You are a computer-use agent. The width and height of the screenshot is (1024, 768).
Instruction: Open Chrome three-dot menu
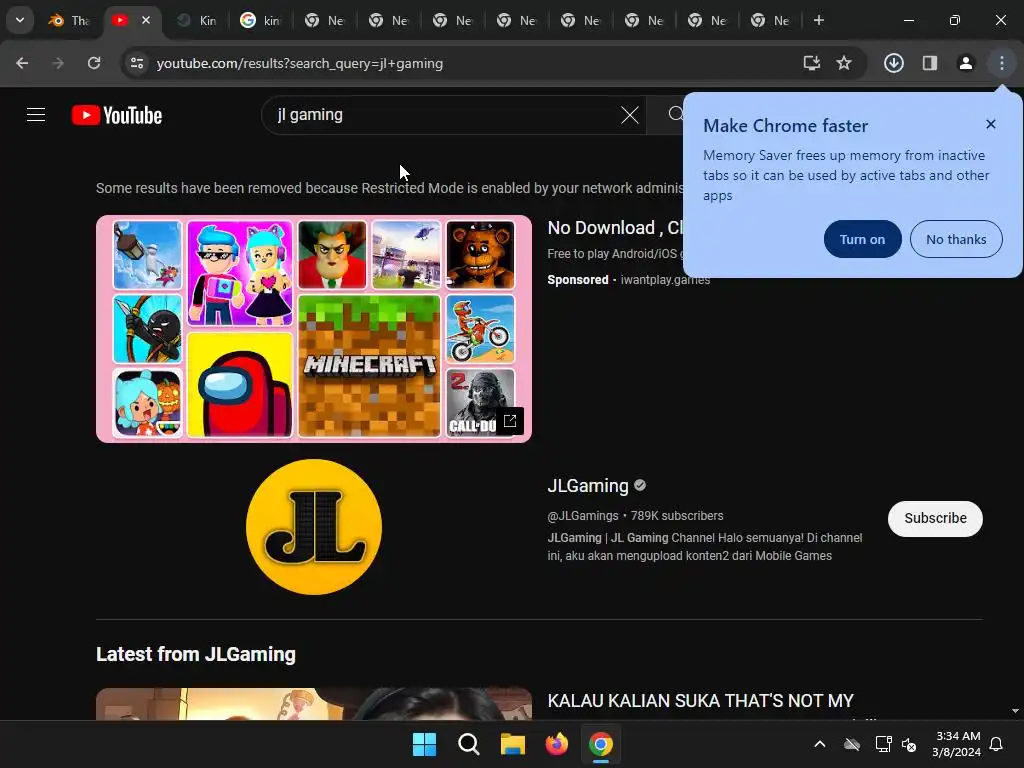[x=1002, y=63]
